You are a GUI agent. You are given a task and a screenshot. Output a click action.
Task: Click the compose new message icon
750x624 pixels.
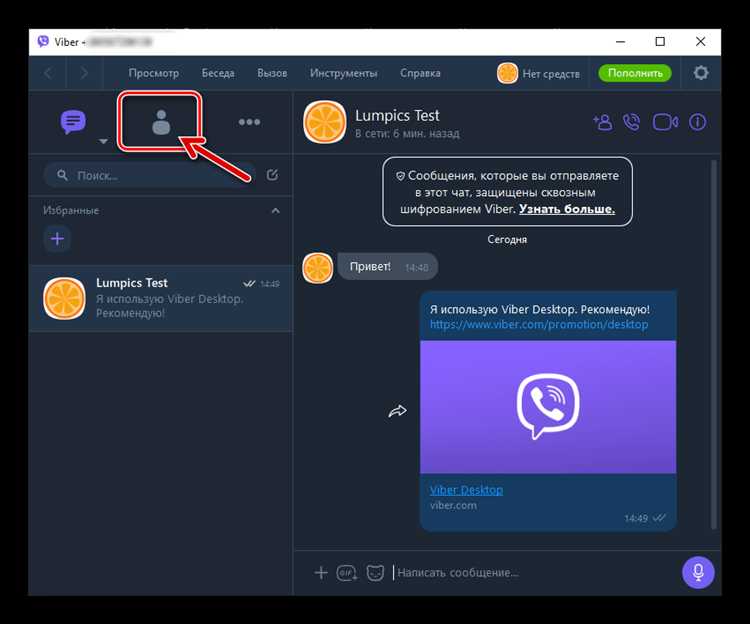pyautogui.click(x=272, y=175)
